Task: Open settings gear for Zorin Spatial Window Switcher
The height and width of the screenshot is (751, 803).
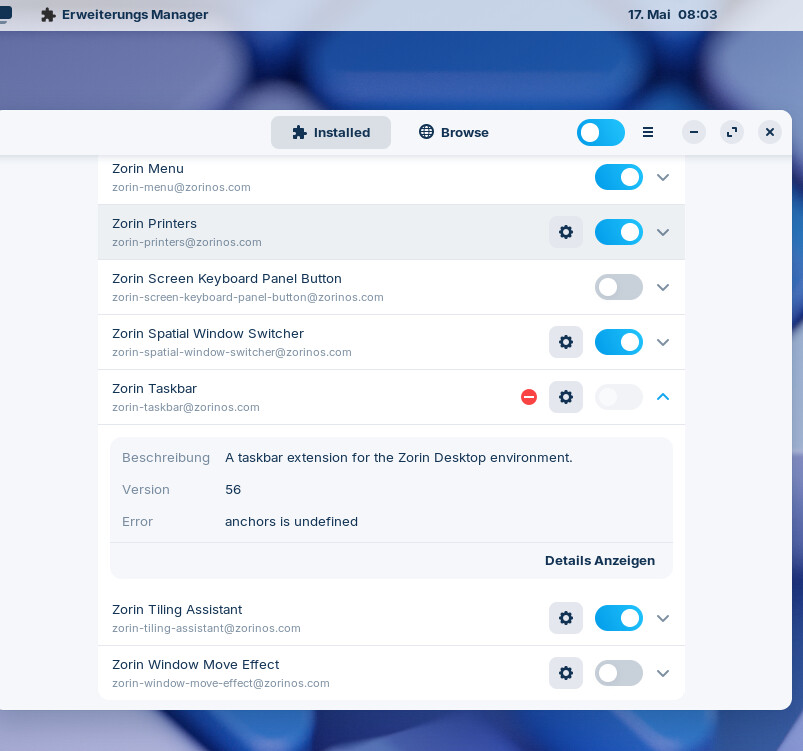Action: (565, 342)
